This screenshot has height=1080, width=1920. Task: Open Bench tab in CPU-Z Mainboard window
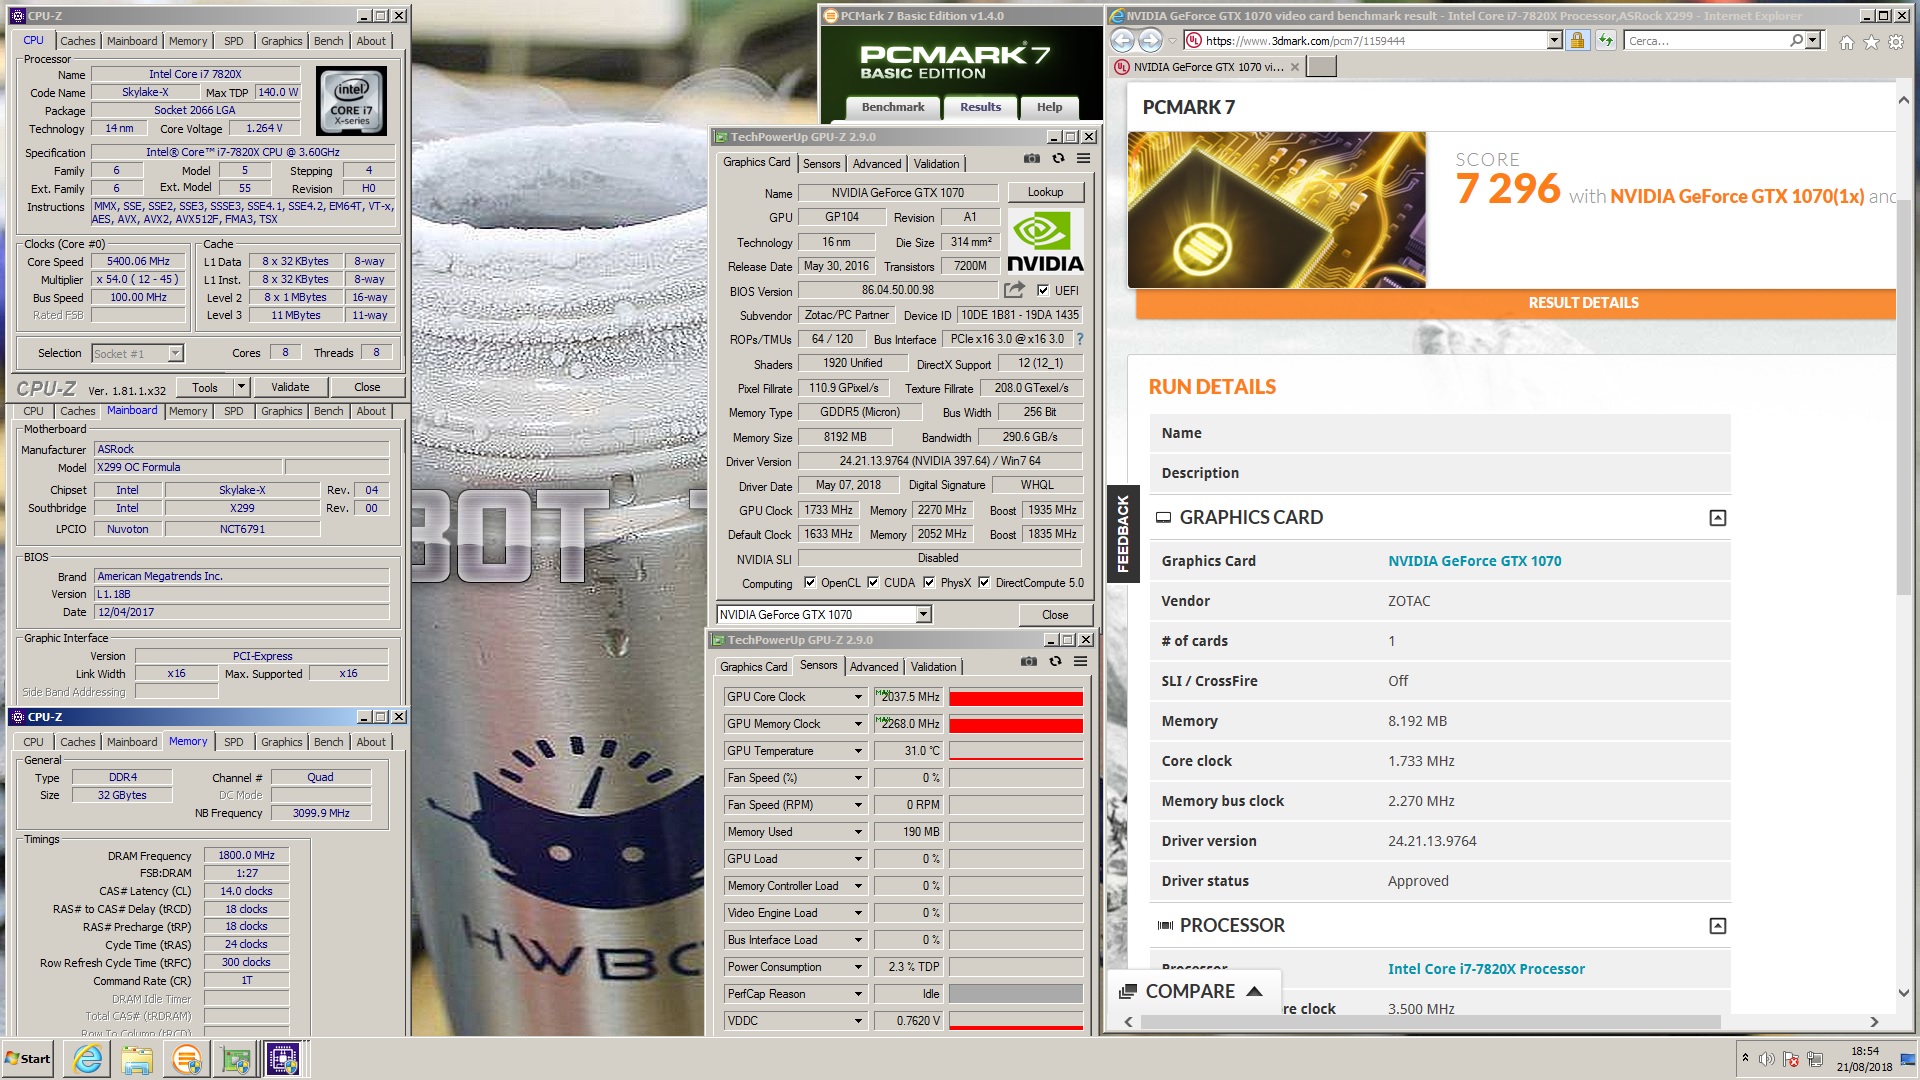coord(328,411)
